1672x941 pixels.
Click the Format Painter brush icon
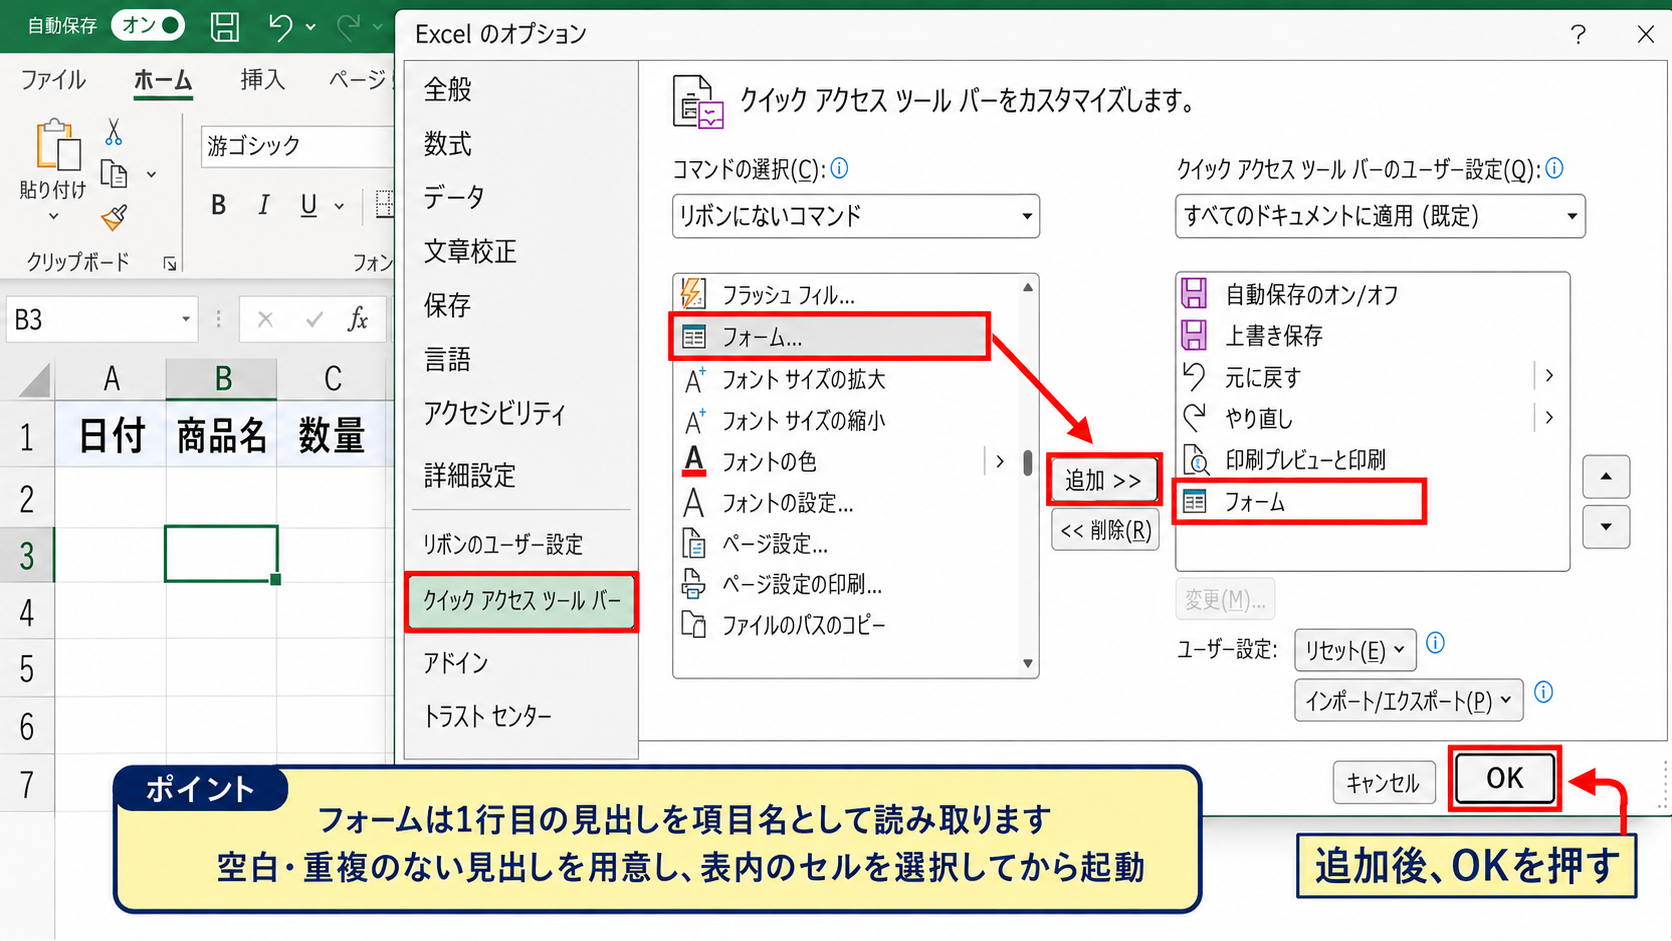(x=114, y=217)
